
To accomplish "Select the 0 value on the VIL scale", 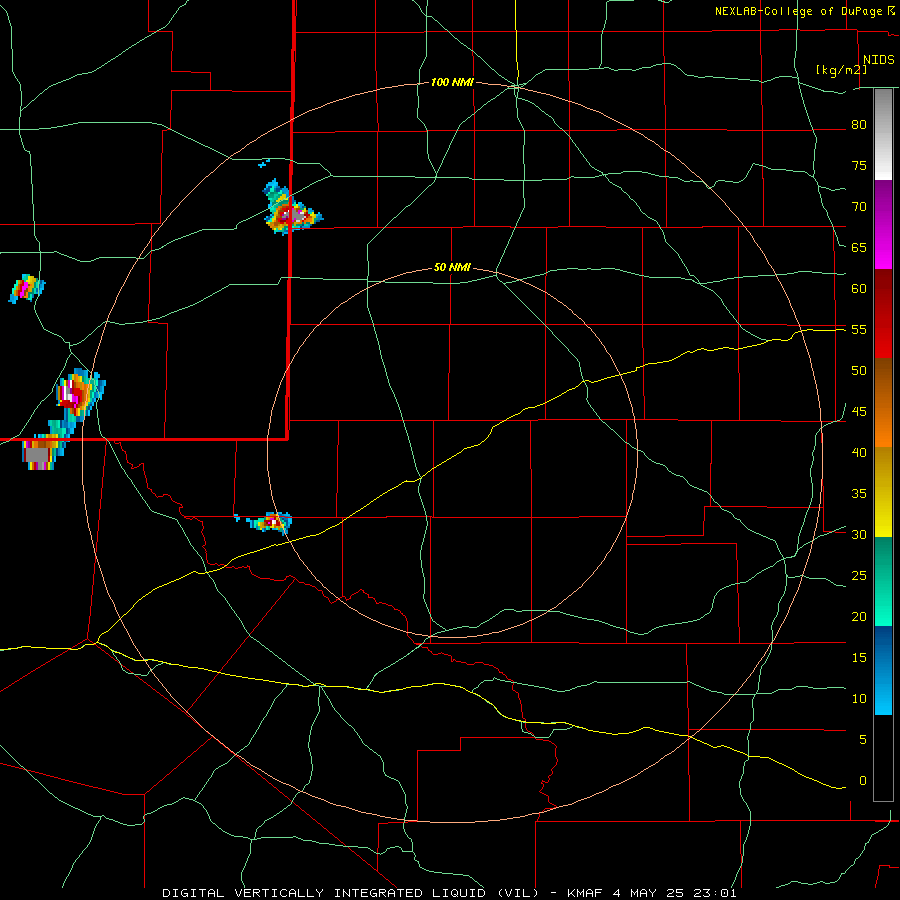I will click(x=863, y=781).
